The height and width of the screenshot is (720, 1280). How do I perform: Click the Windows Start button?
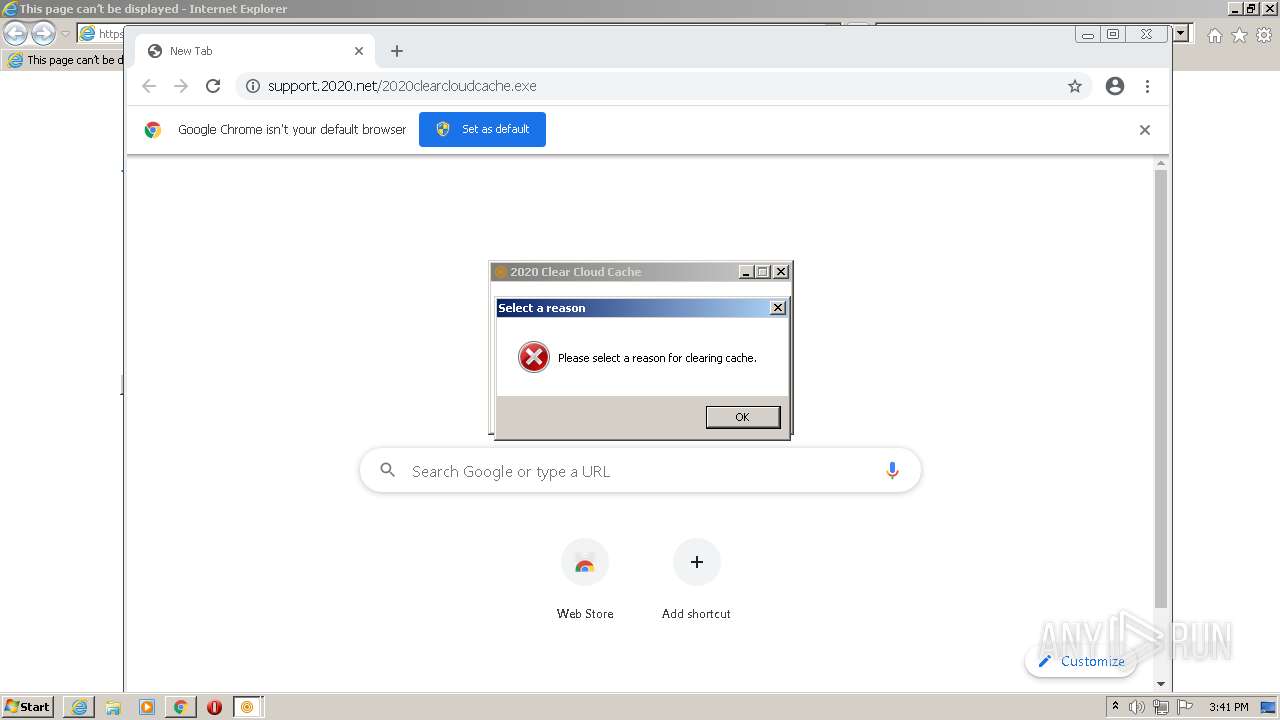pos(27,707)
